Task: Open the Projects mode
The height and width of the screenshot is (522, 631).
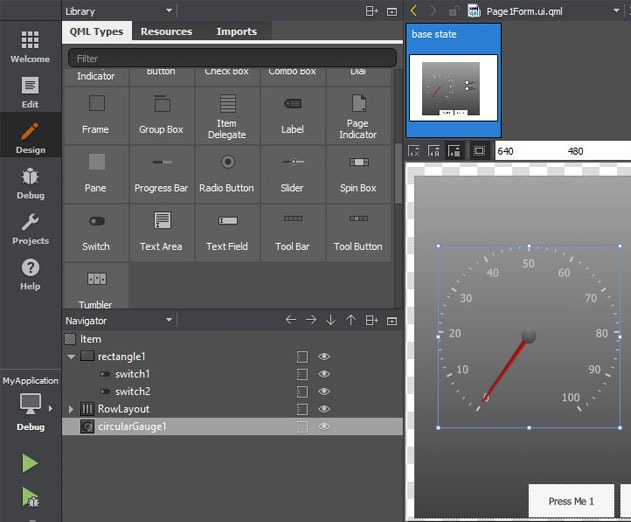Action: (30, 229)
